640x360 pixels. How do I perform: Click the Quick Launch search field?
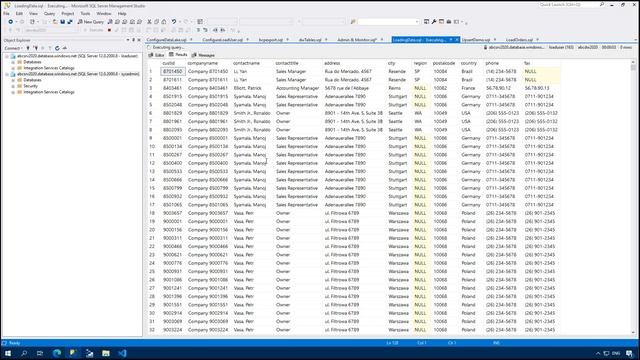click(569, 4)
